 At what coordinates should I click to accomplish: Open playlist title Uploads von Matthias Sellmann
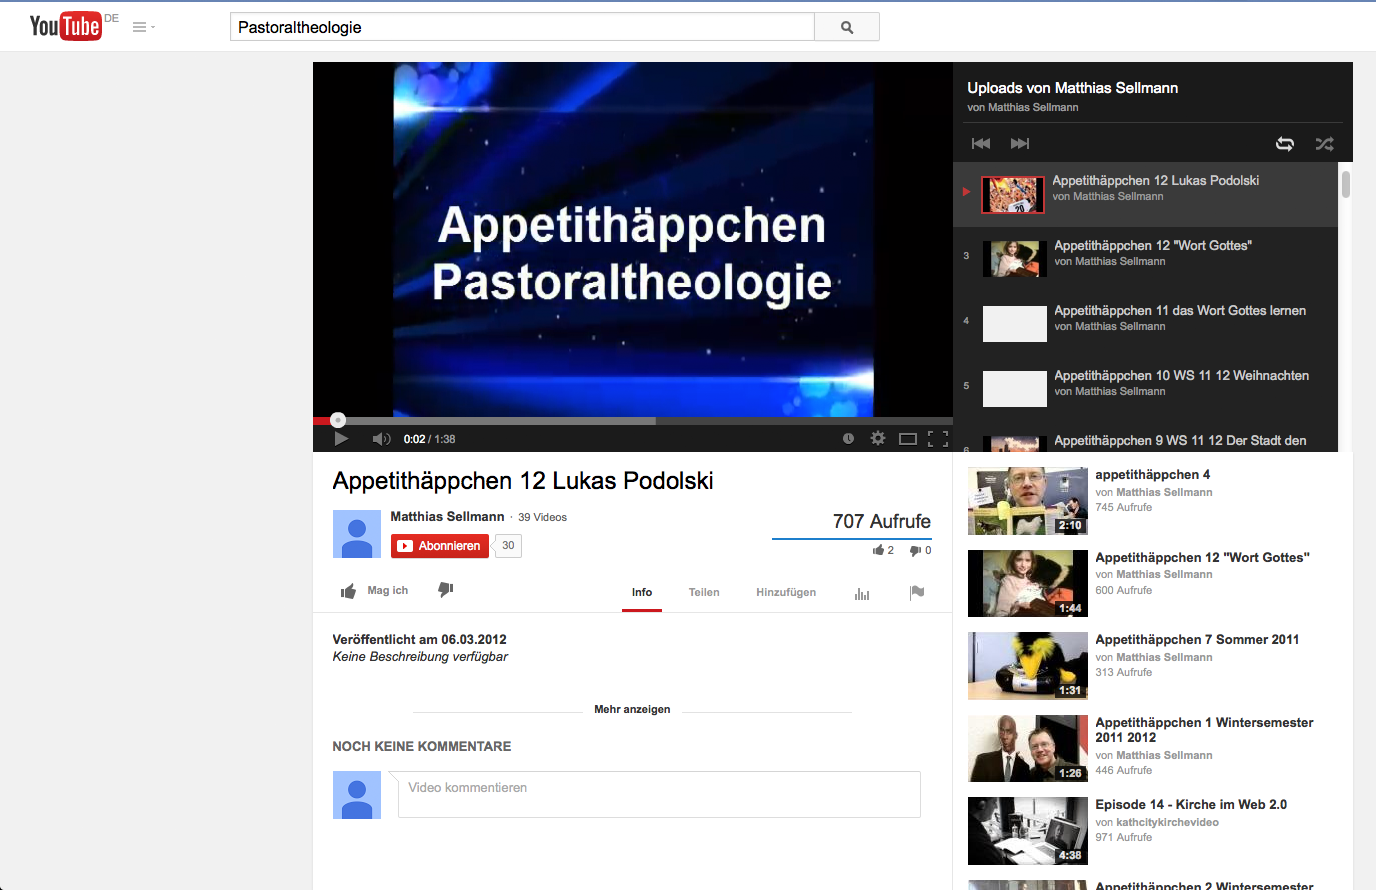[1072, 88]
